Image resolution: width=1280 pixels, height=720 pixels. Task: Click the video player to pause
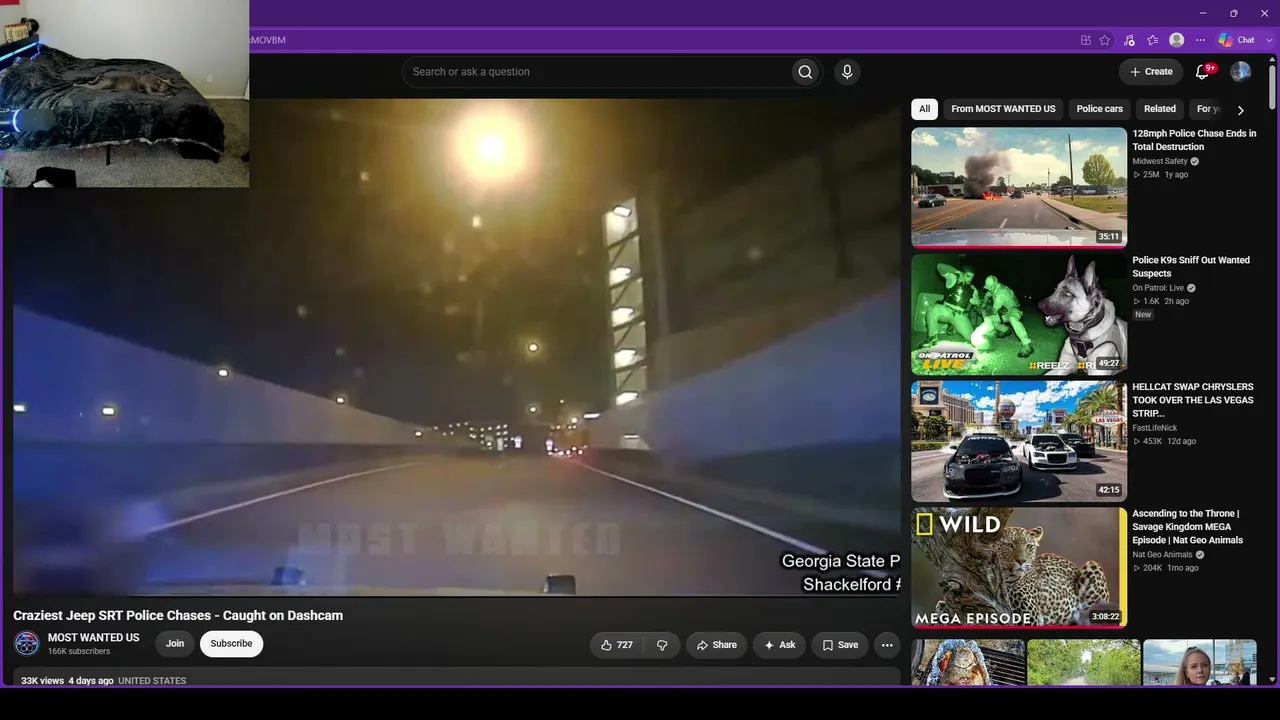[x=457, y=347]
